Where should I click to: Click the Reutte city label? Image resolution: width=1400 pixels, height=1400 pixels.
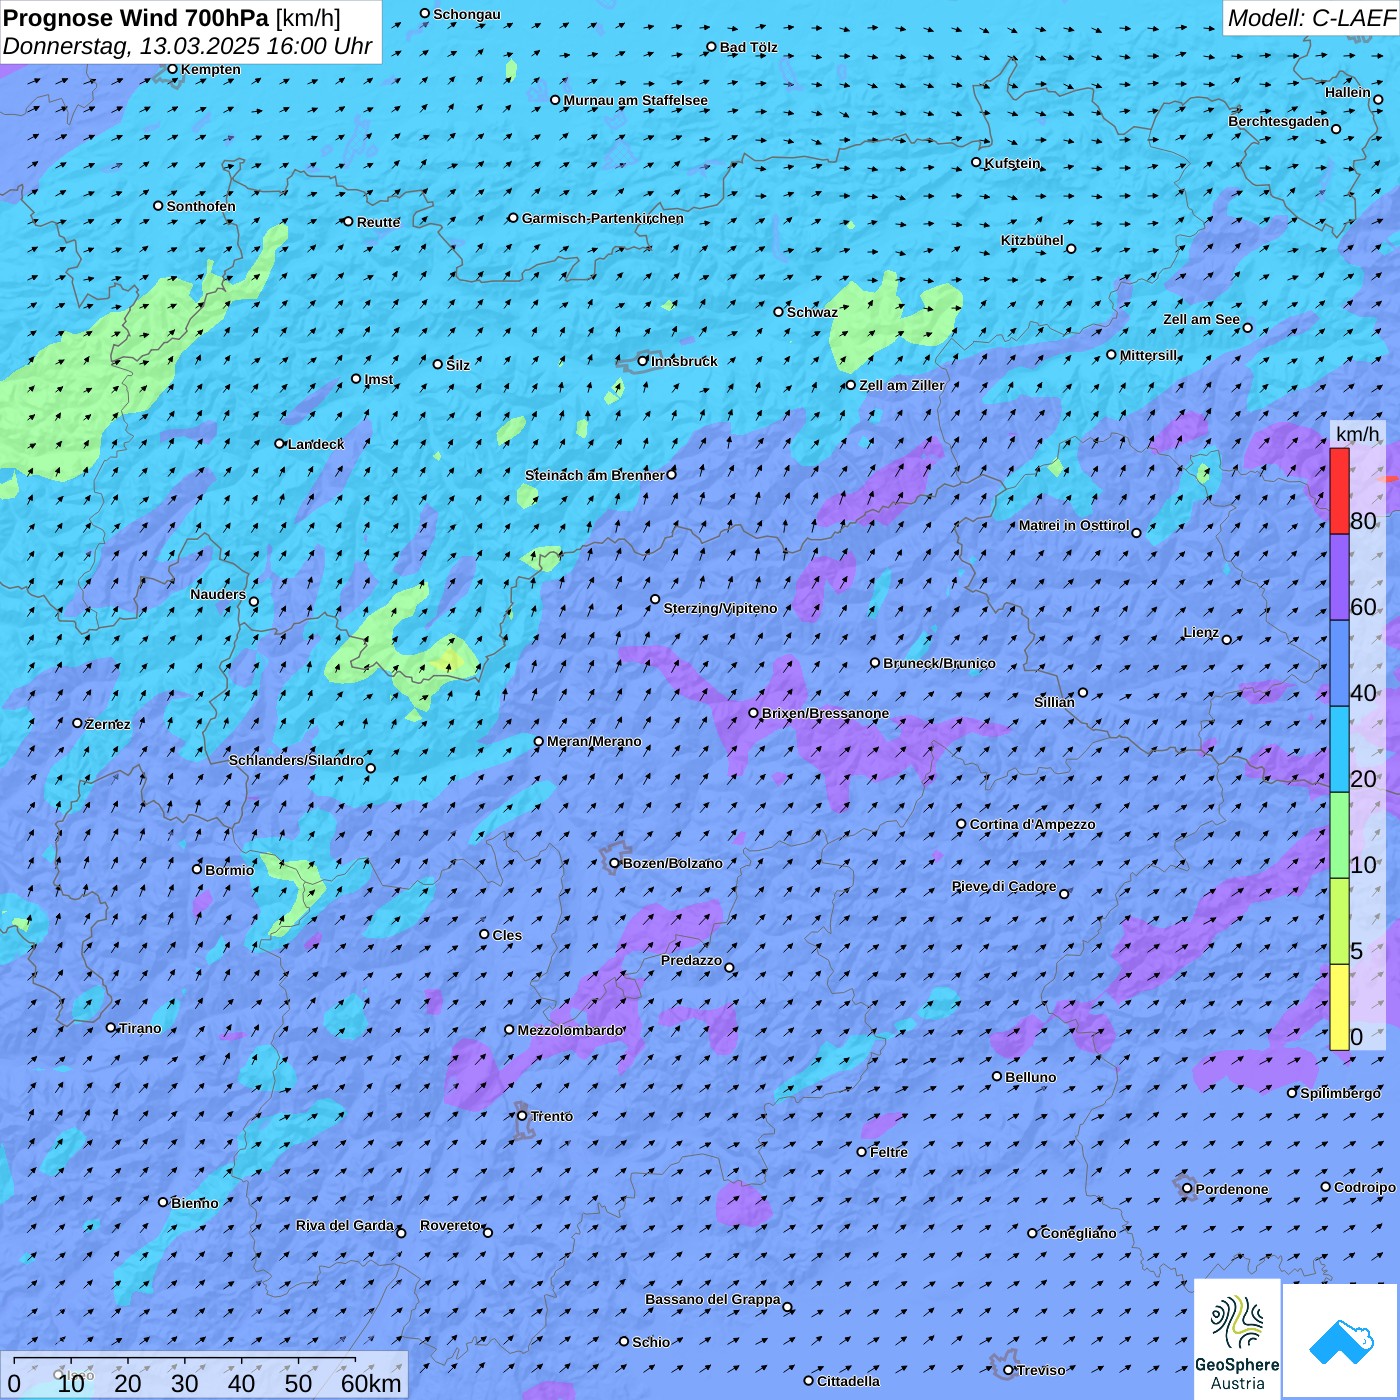point(378,222)
